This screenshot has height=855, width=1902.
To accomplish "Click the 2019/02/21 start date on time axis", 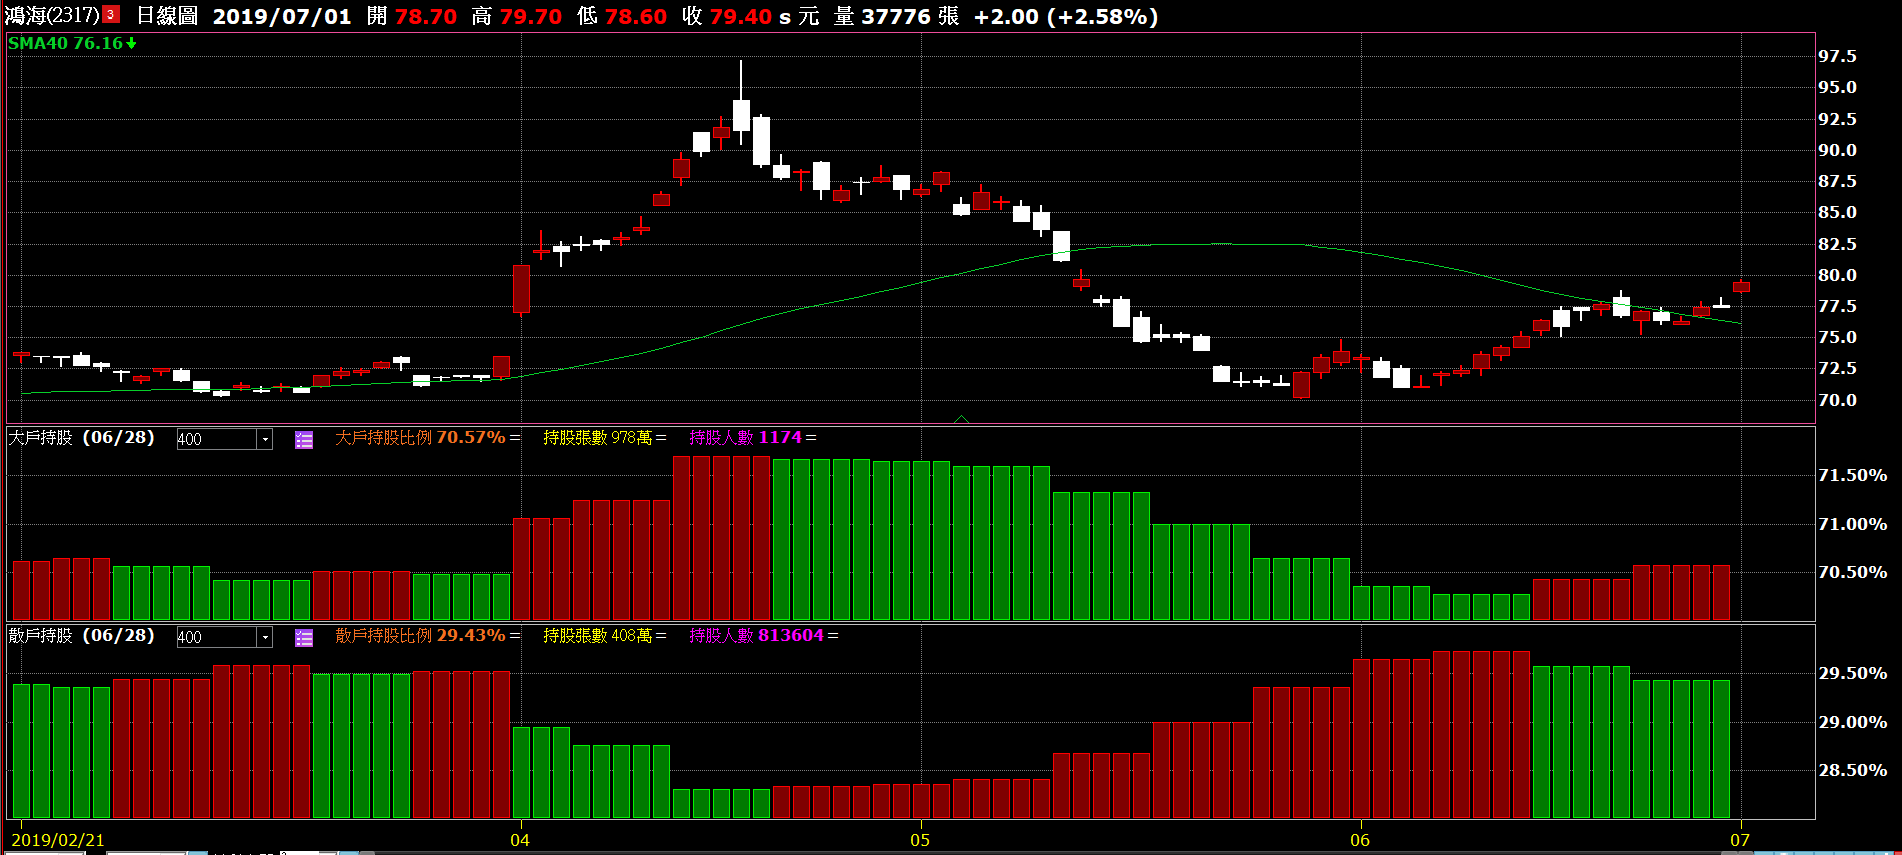I will point(58,840).
